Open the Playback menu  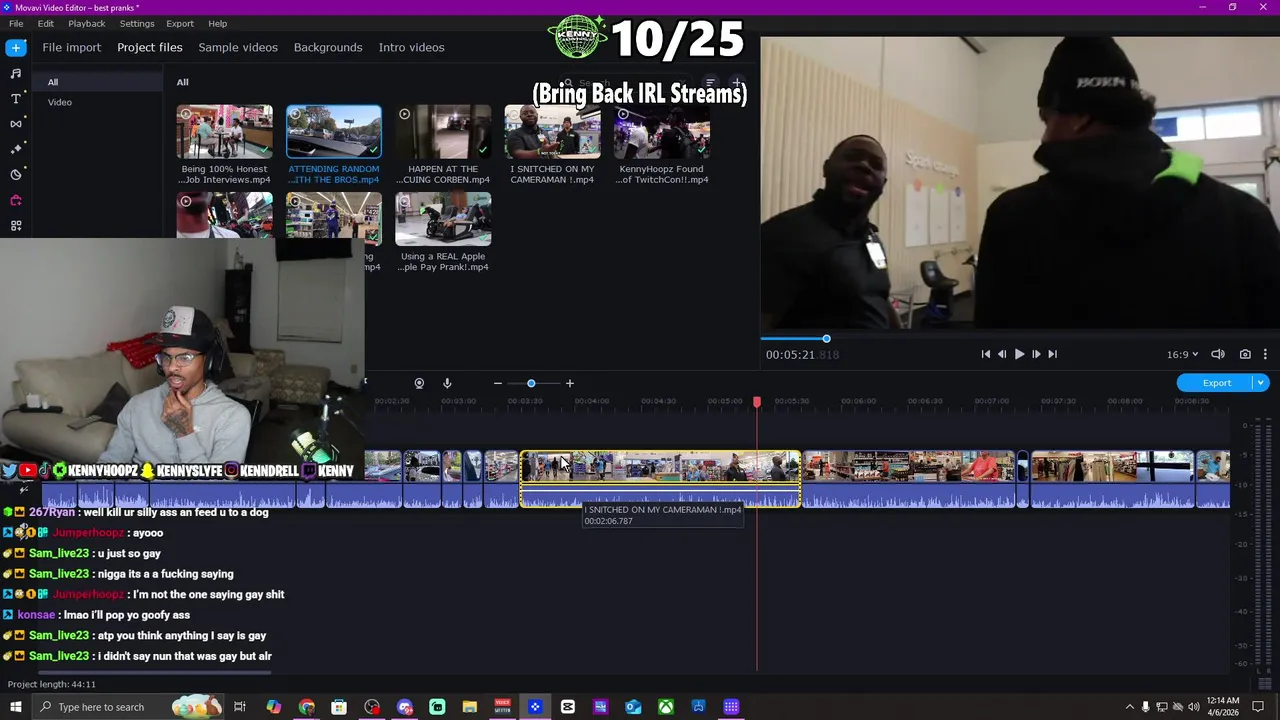point(87,23)
